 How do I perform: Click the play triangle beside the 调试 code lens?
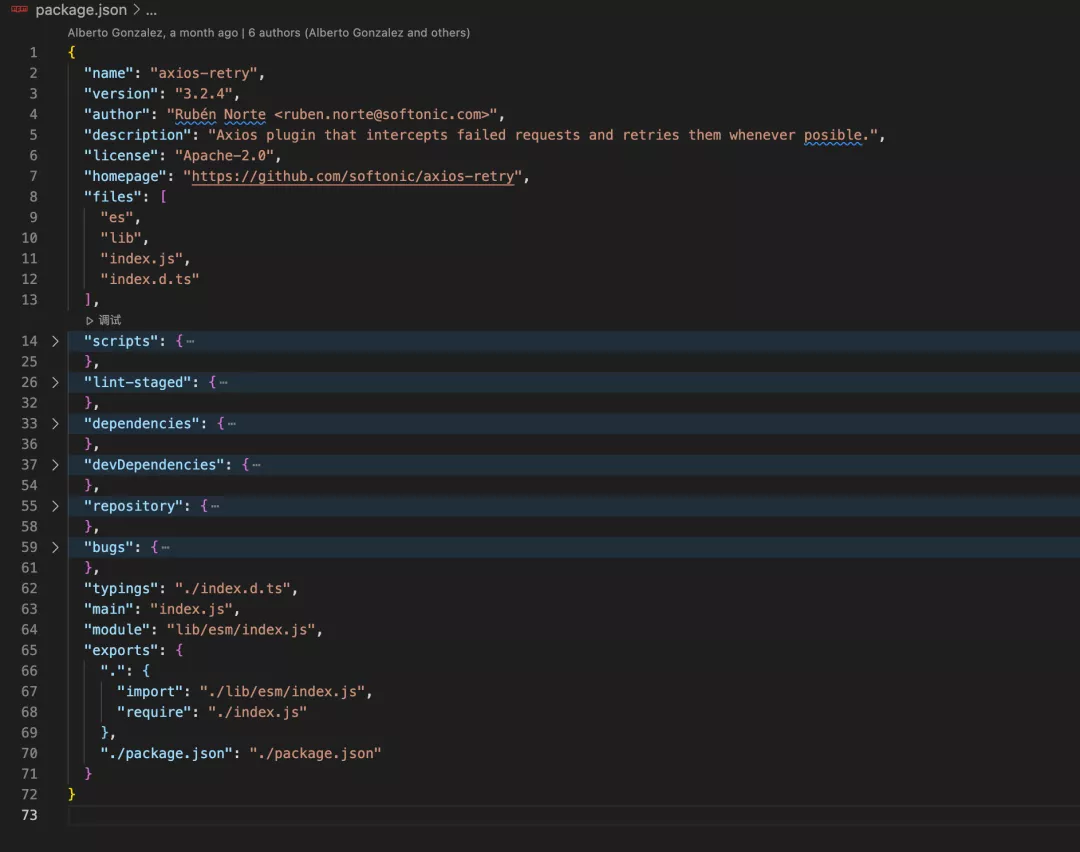click(90, 321)
